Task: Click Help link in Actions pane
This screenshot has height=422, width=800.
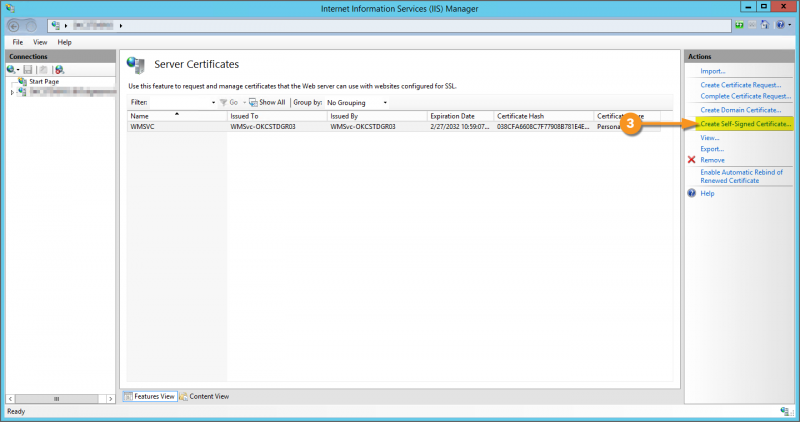Action: coord(707,193)
